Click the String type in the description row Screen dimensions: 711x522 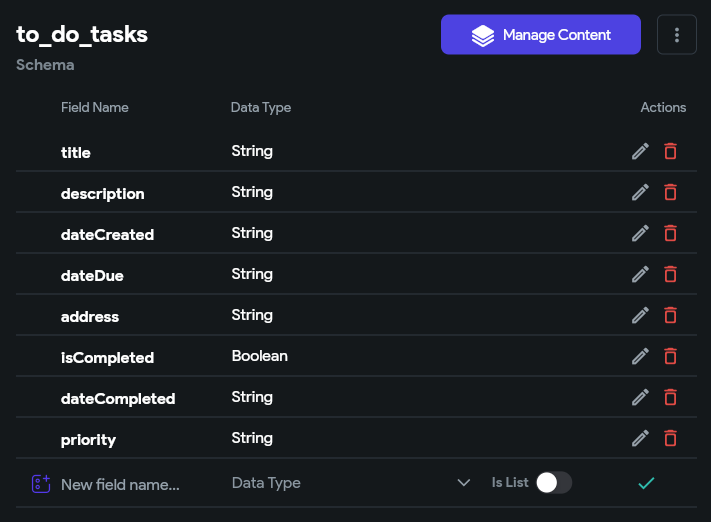pyautogui.click(x=252, y=192)
